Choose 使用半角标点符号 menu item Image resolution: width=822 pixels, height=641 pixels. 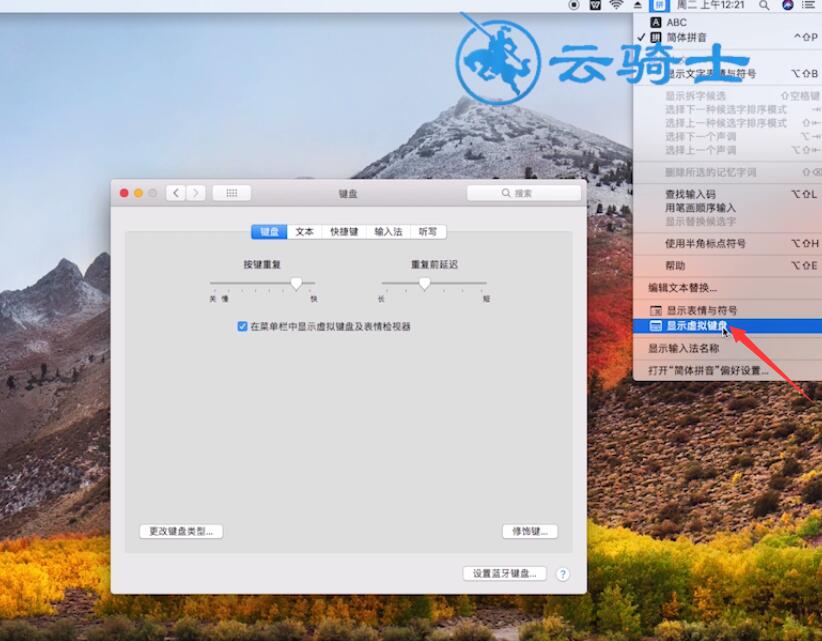[728, 244]
